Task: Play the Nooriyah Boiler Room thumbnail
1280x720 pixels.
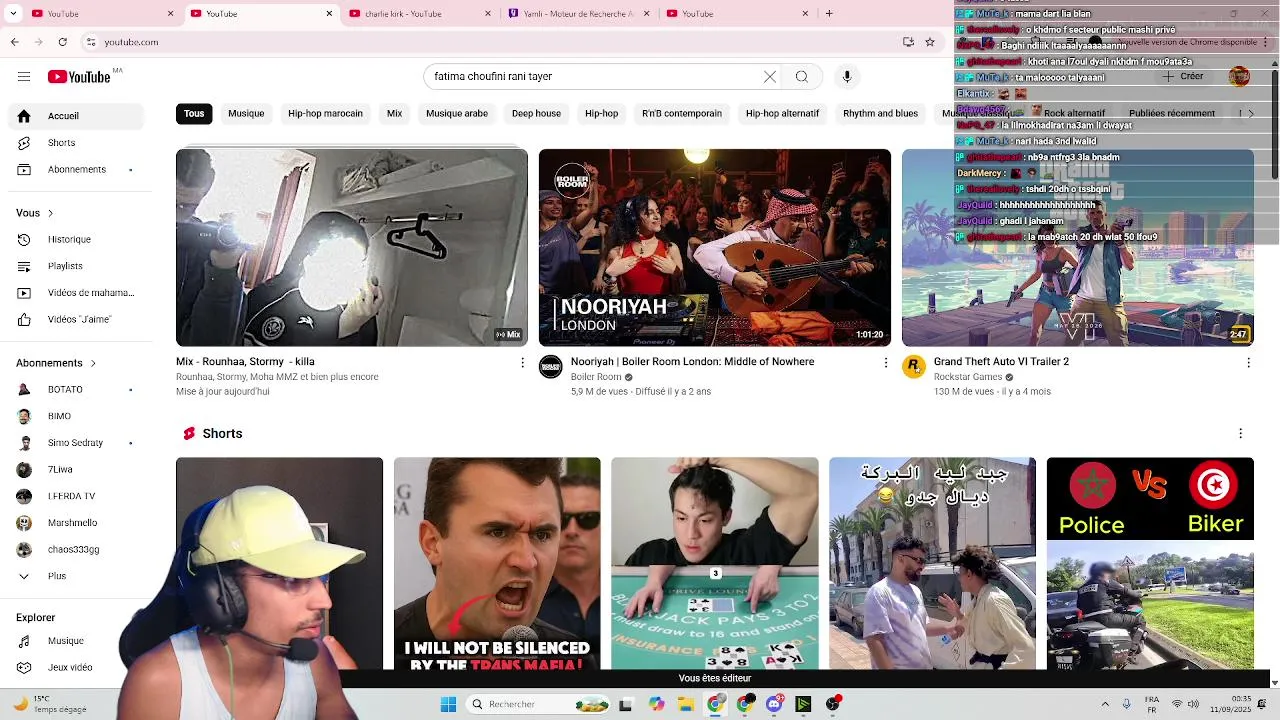Action: point(715,247)
